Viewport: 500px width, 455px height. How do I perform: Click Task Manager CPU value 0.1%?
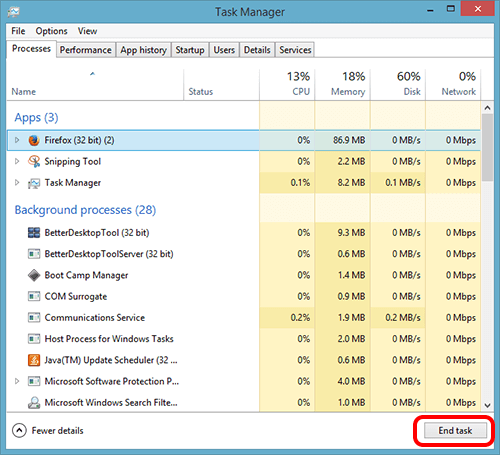(300, 183)
